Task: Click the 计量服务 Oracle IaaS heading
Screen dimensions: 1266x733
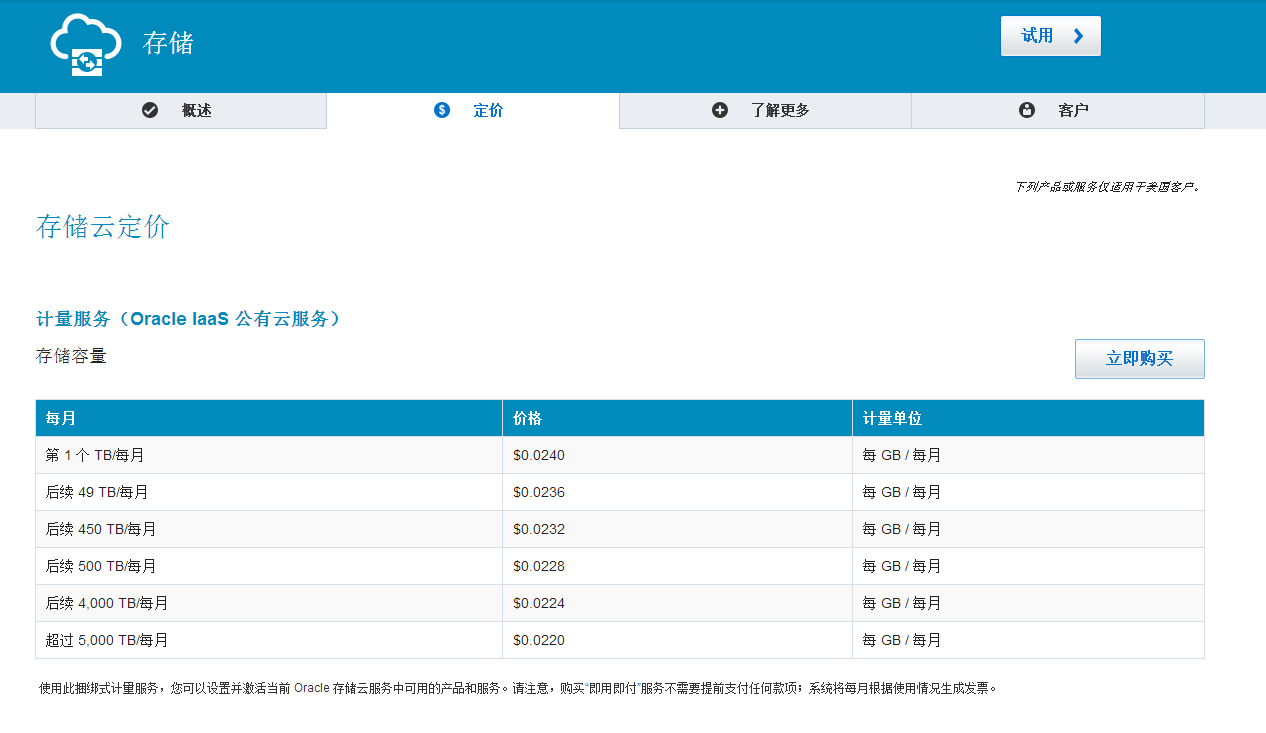Action: (191, 319)
